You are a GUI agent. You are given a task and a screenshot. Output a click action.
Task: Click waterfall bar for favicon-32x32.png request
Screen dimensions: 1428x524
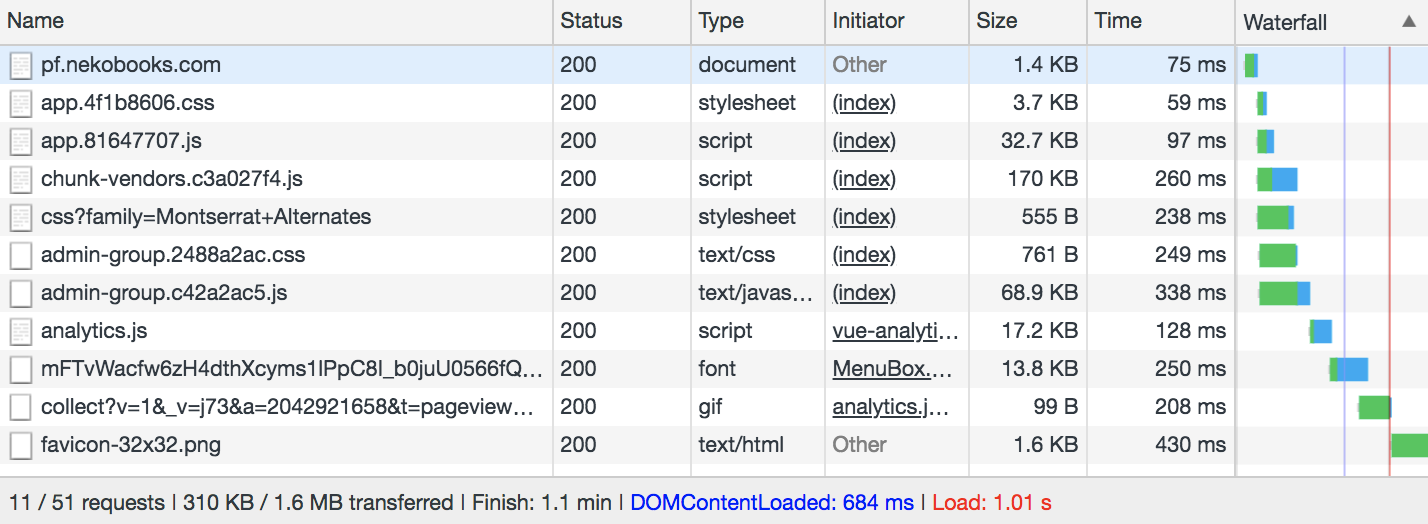click(x=1409, y=446)
